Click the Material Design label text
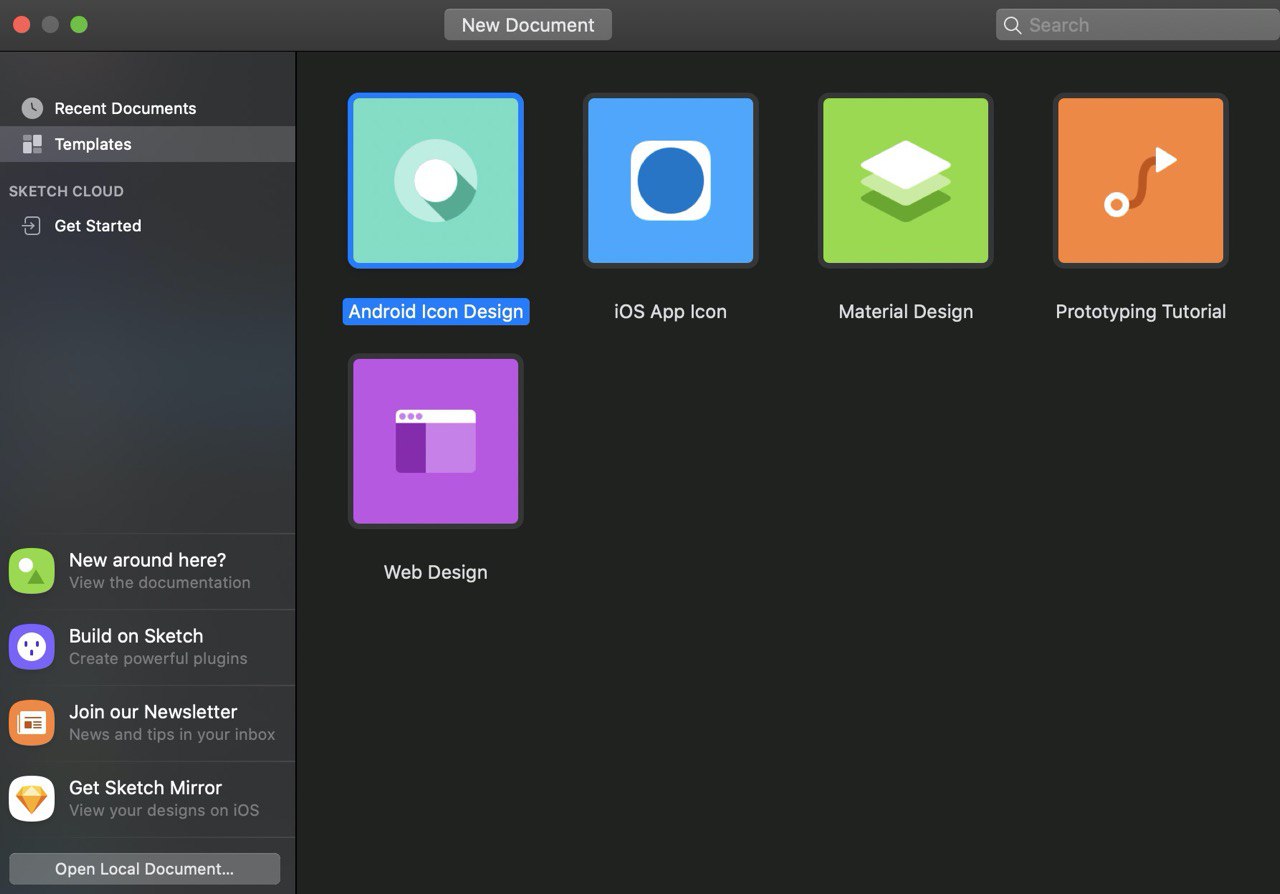 [906, 312]
